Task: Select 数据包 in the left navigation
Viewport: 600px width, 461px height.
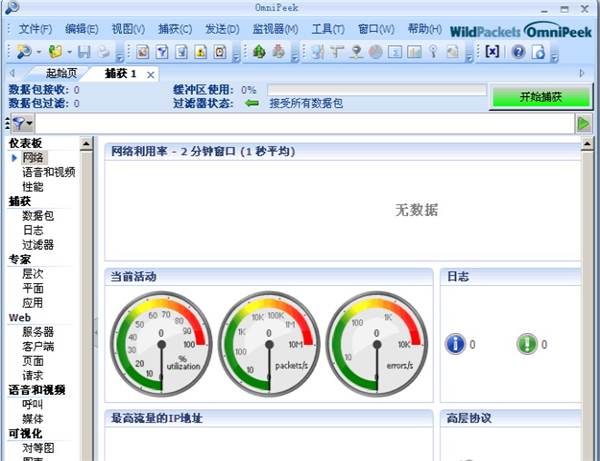Action: pyautogui.click(x=38, y=215)
